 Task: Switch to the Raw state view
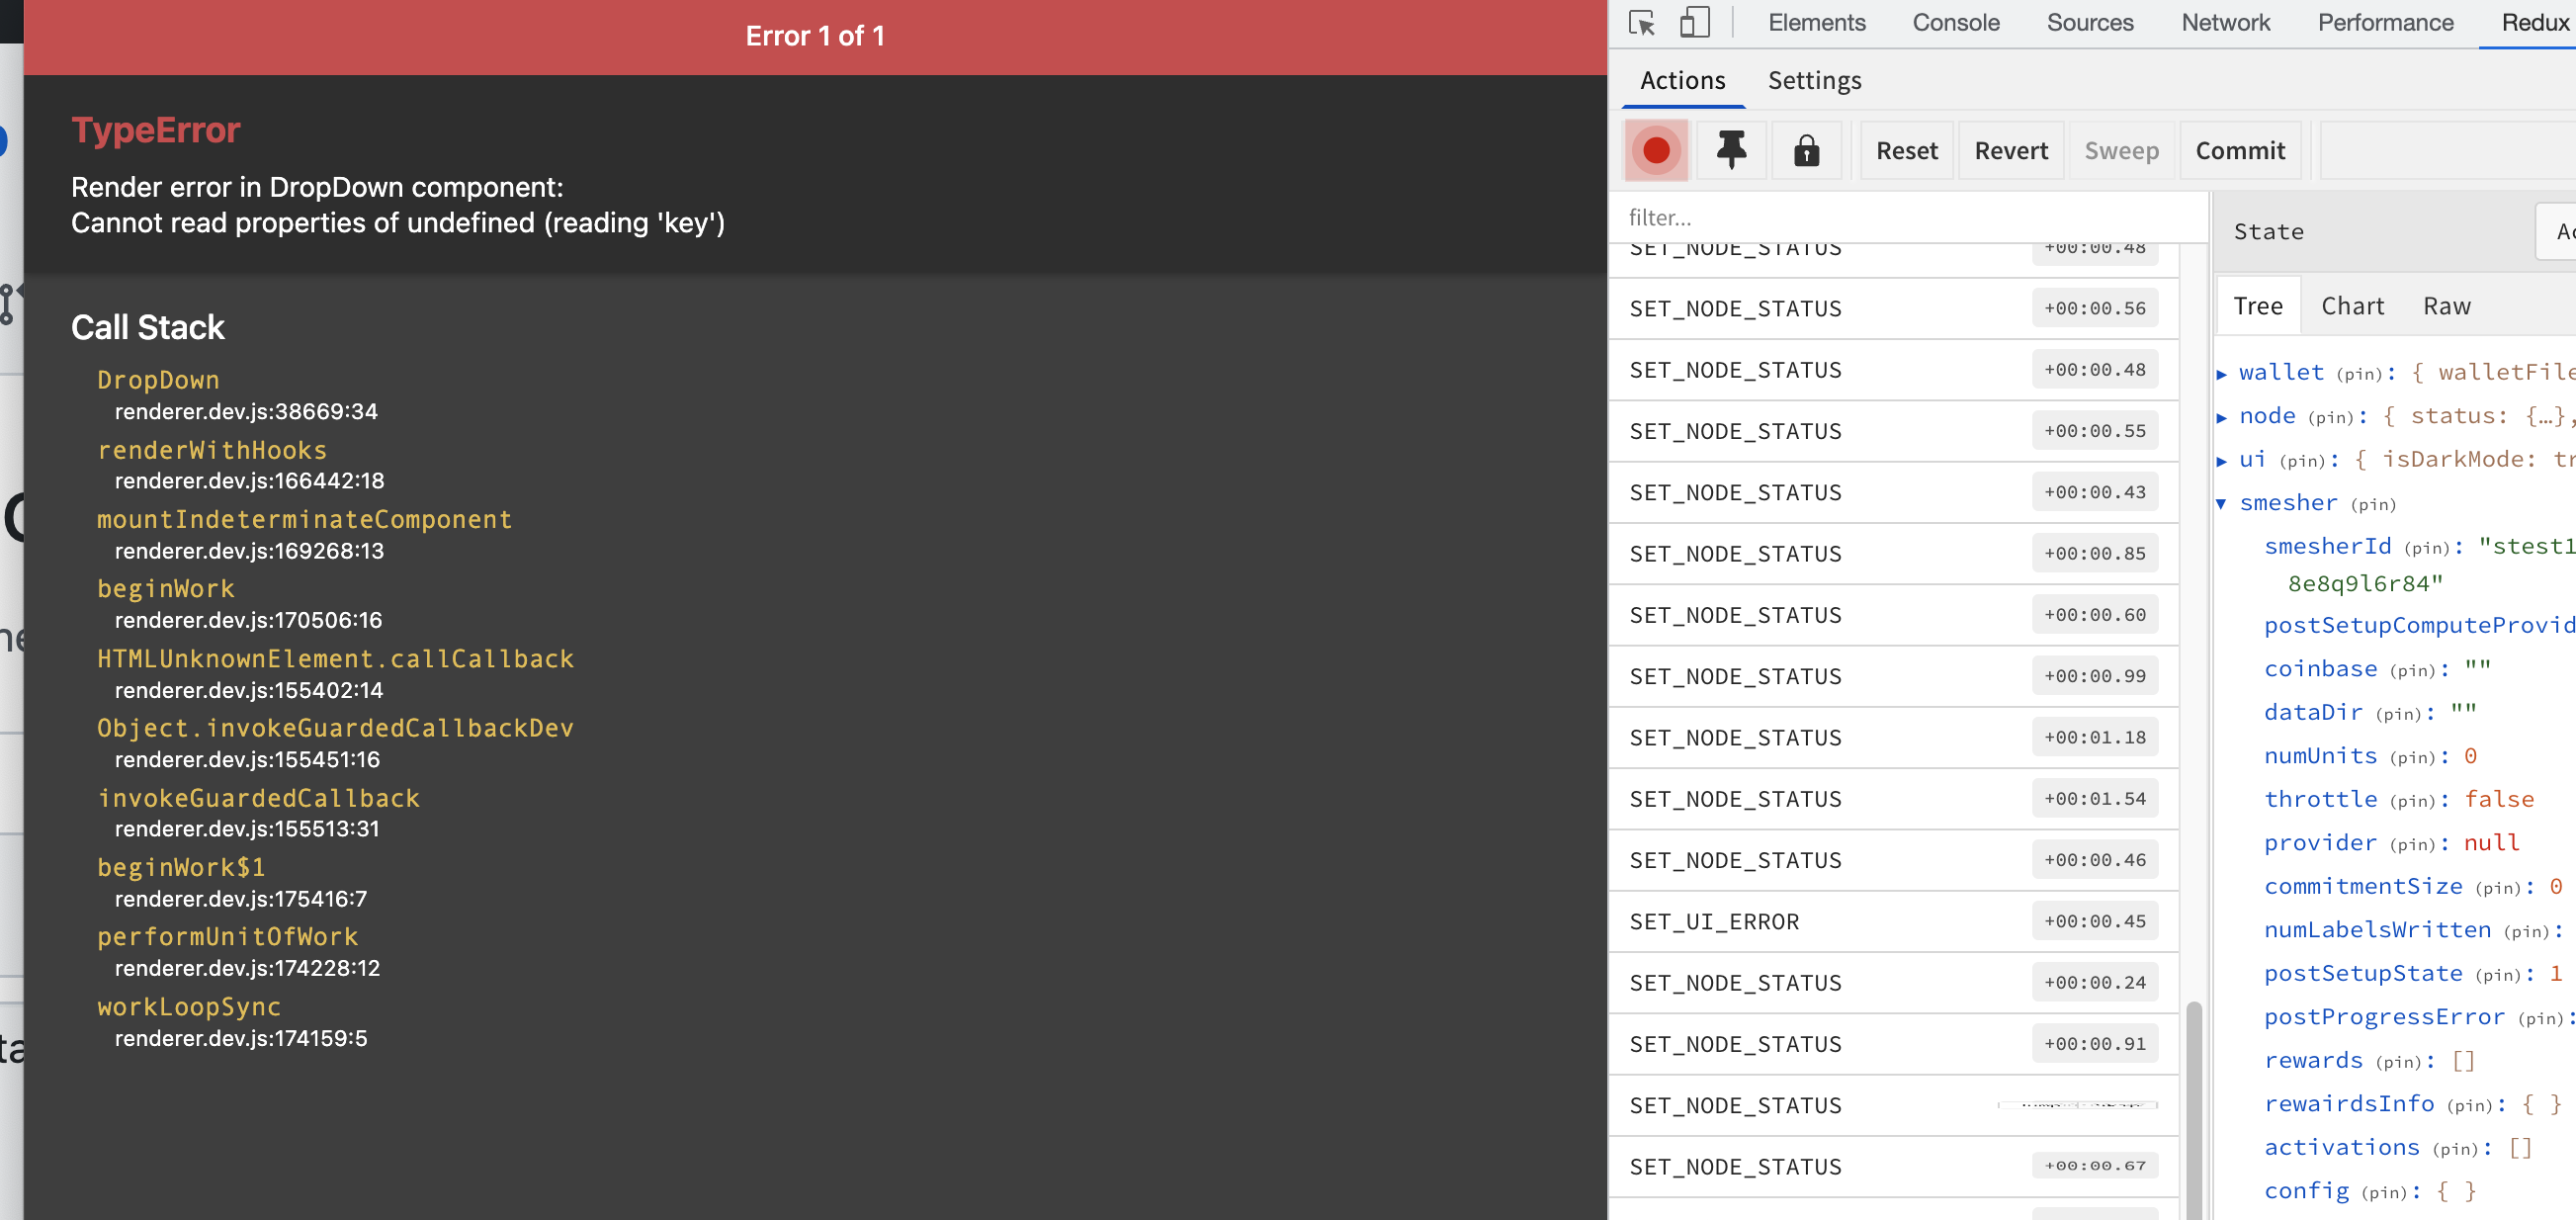(2446, 305)
